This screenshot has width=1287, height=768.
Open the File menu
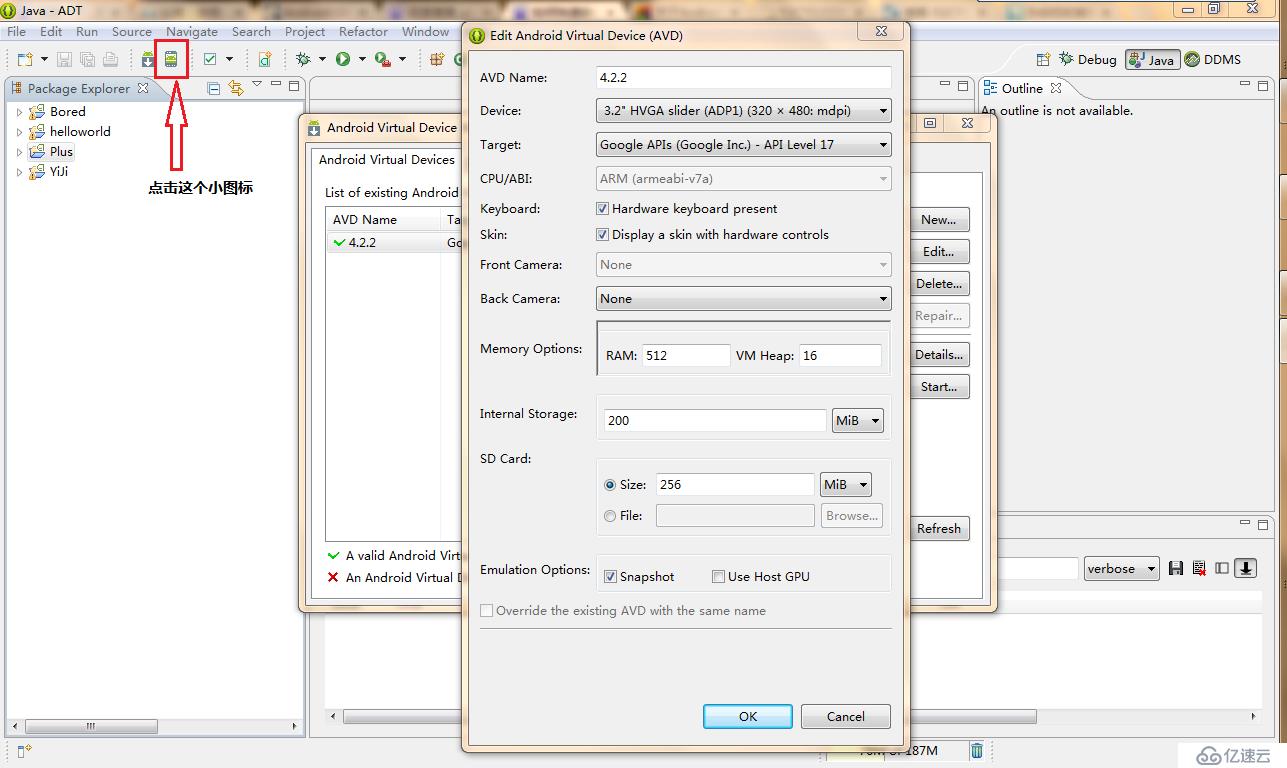point(17,32)
